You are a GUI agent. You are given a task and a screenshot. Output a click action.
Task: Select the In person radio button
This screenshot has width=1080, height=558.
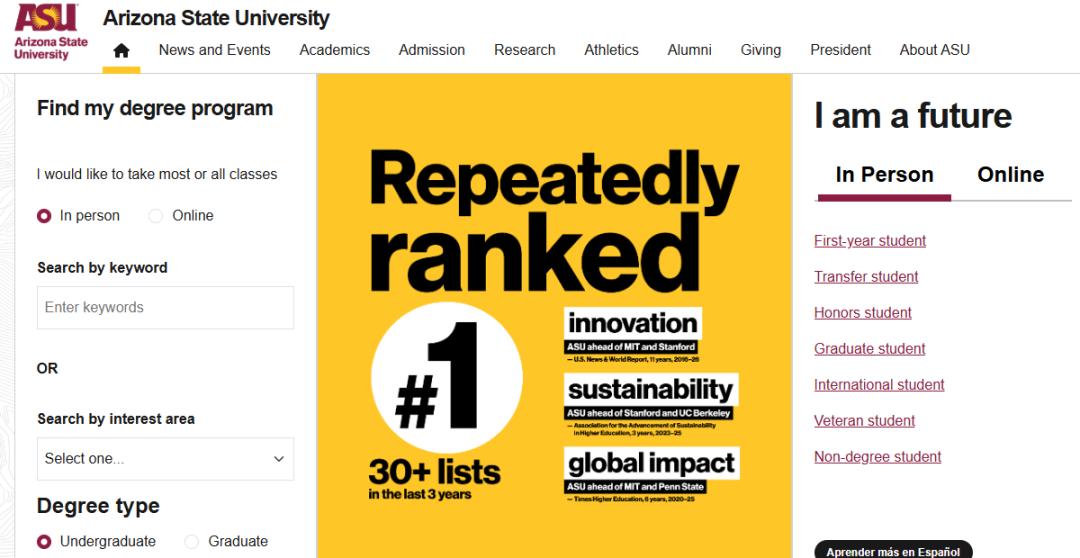click(44, 216)
